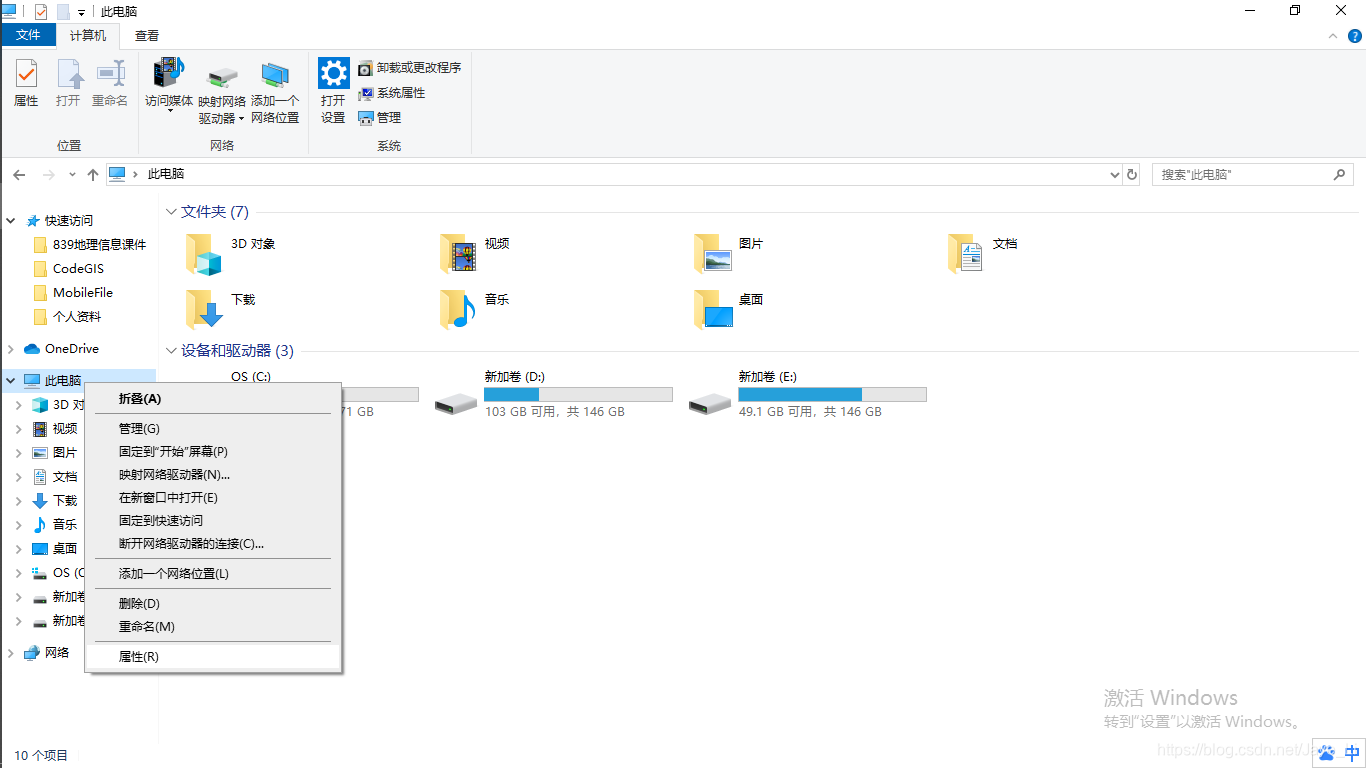1366x768 pixels.
Task: Select CodeGIS folder in quick access
Action: tap(68, 269)
